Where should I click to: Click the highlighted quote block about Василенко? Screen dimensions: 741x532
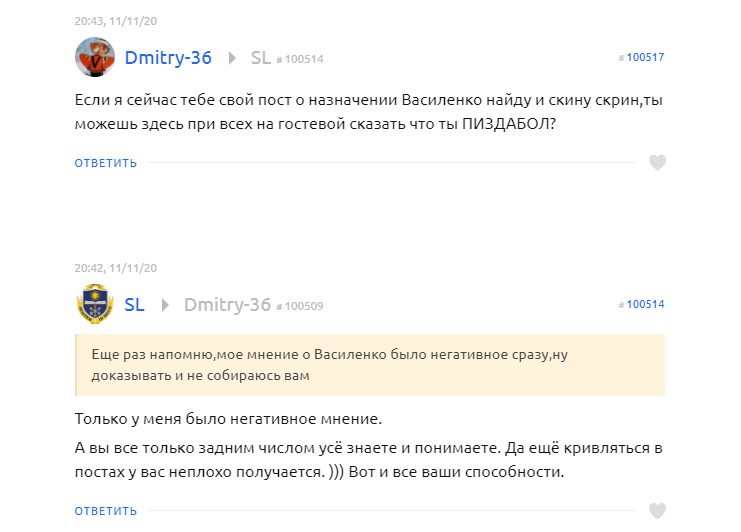point(370,365)
